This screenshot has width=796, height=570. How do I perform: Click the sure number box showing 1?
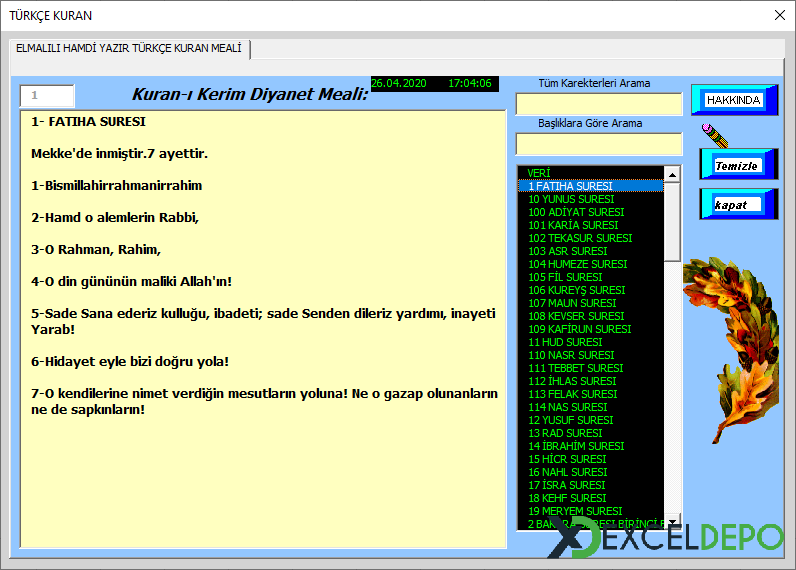point(47,95)
